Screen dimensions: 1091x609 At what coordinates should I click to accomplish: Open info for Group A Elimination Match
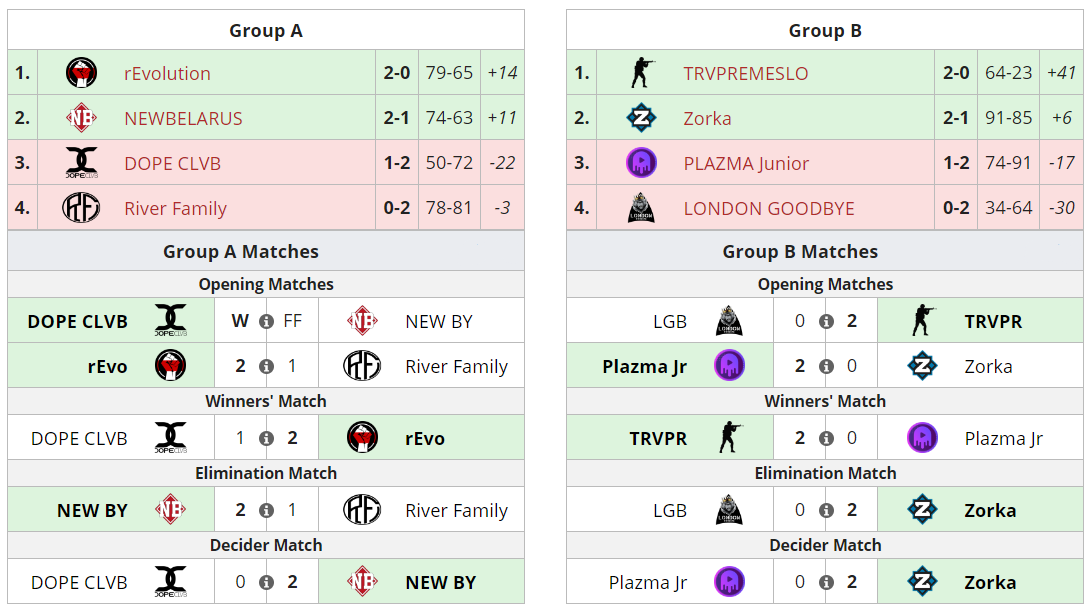[x=266, y=511]
